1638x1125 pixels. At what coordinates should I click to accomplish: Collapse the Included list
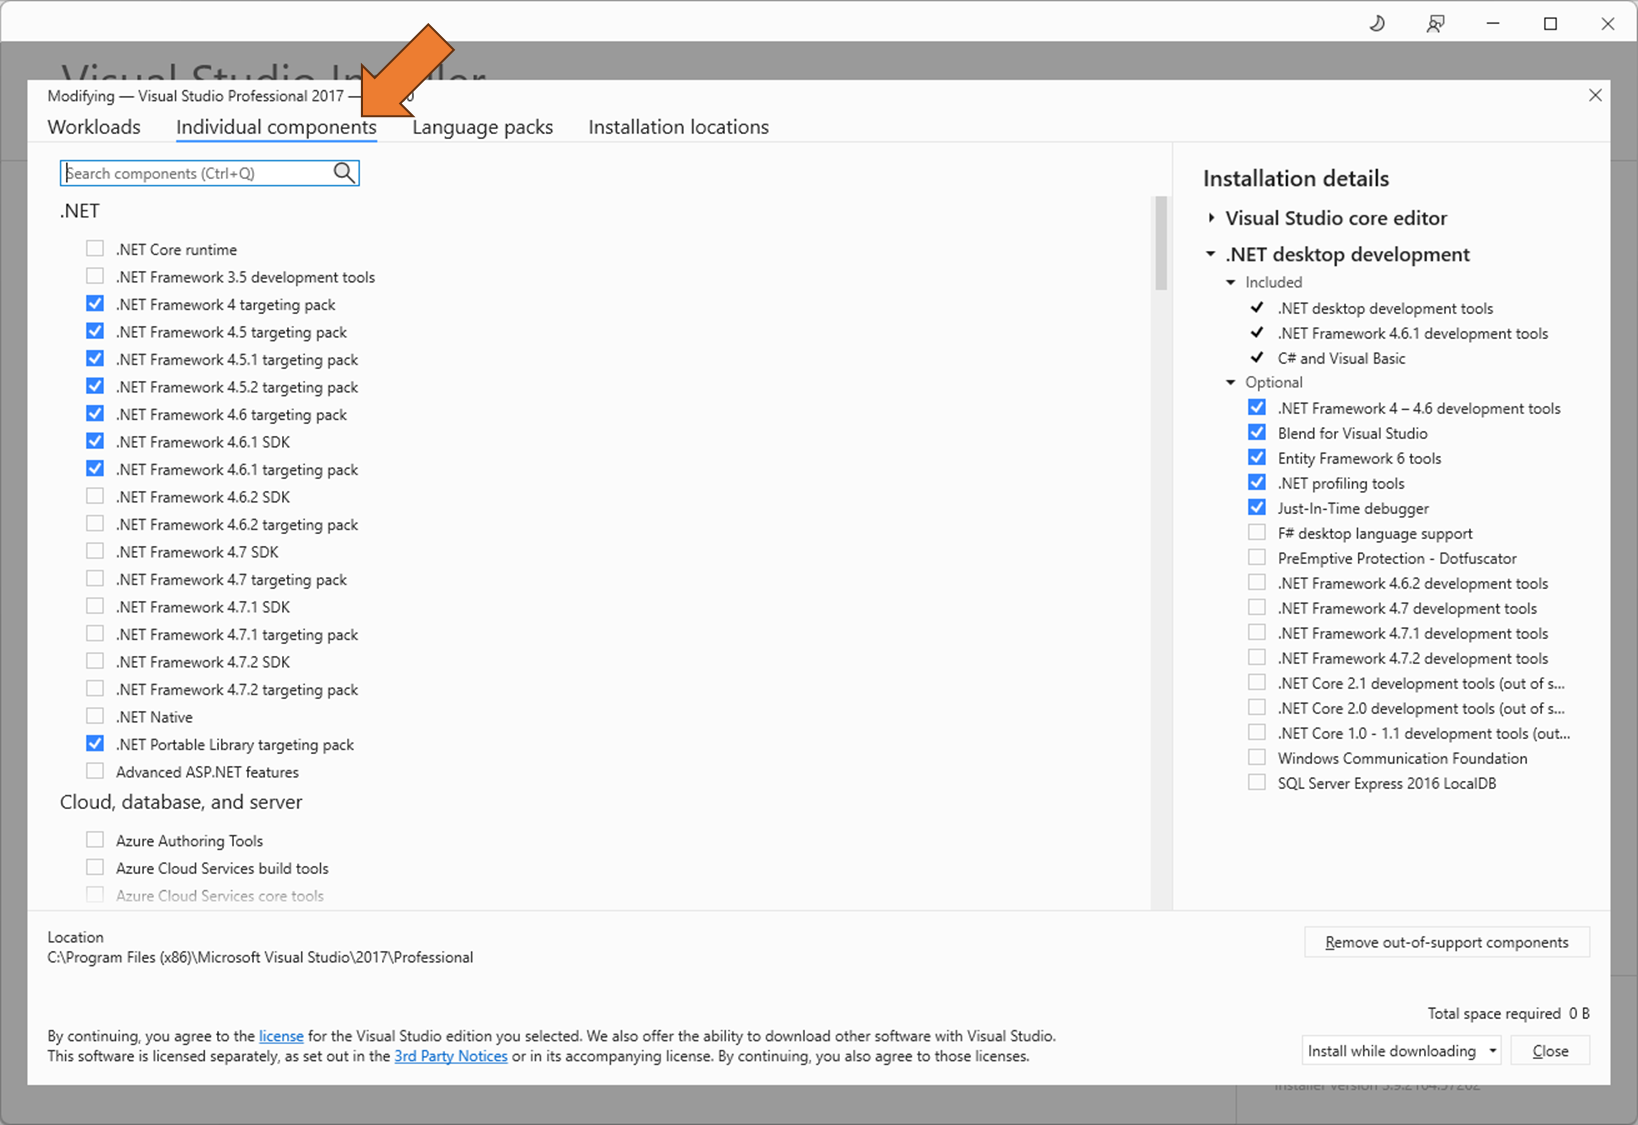[1231, 282]
